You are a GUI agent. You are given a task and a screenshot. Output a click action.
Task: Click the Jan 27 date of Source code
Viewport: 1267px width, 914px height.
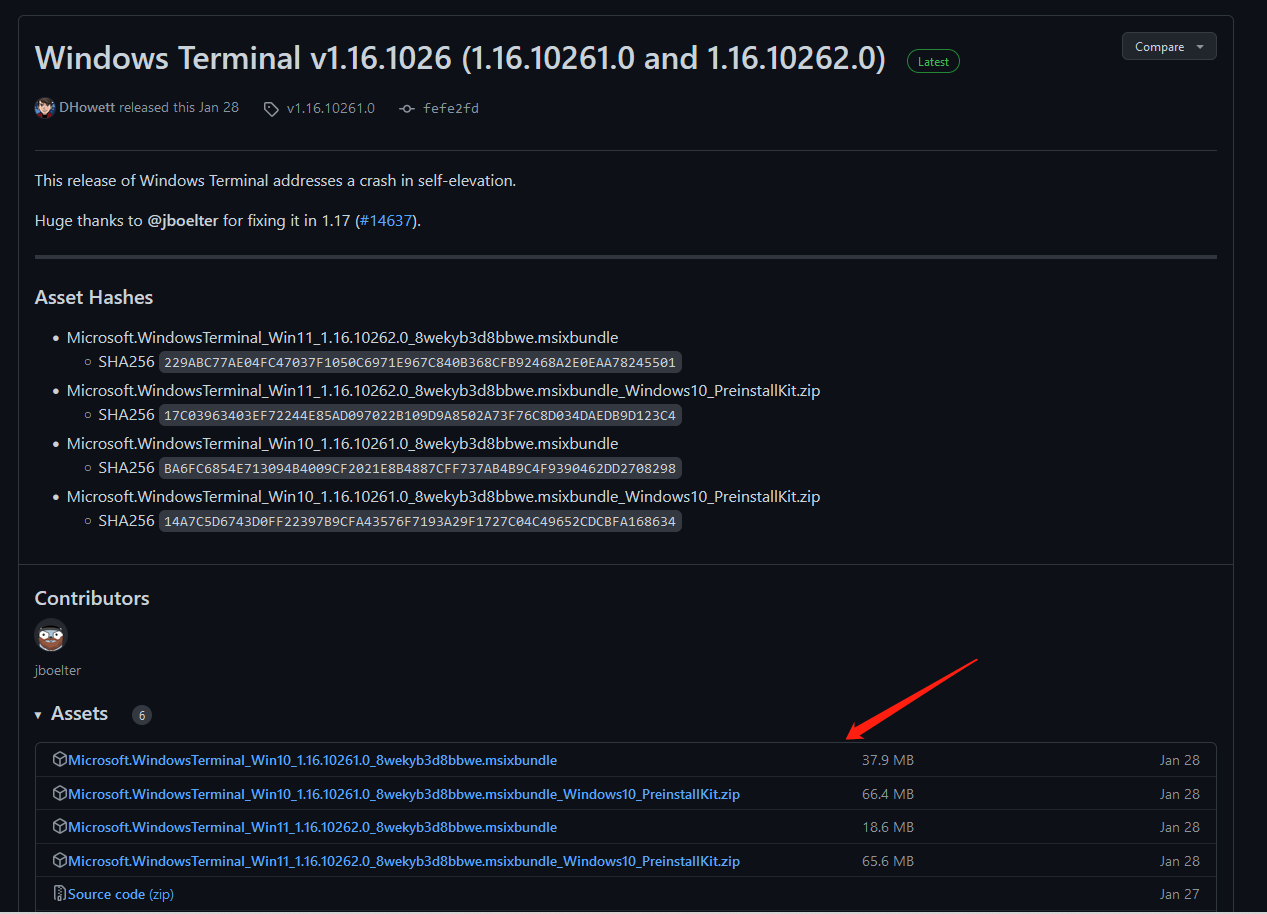point(1180,894)
